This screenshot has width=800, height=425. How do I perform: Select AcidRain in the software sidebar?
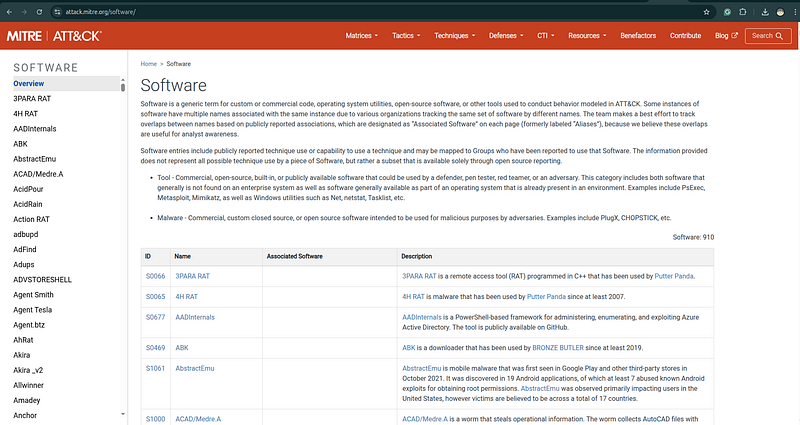pos(28,204)
